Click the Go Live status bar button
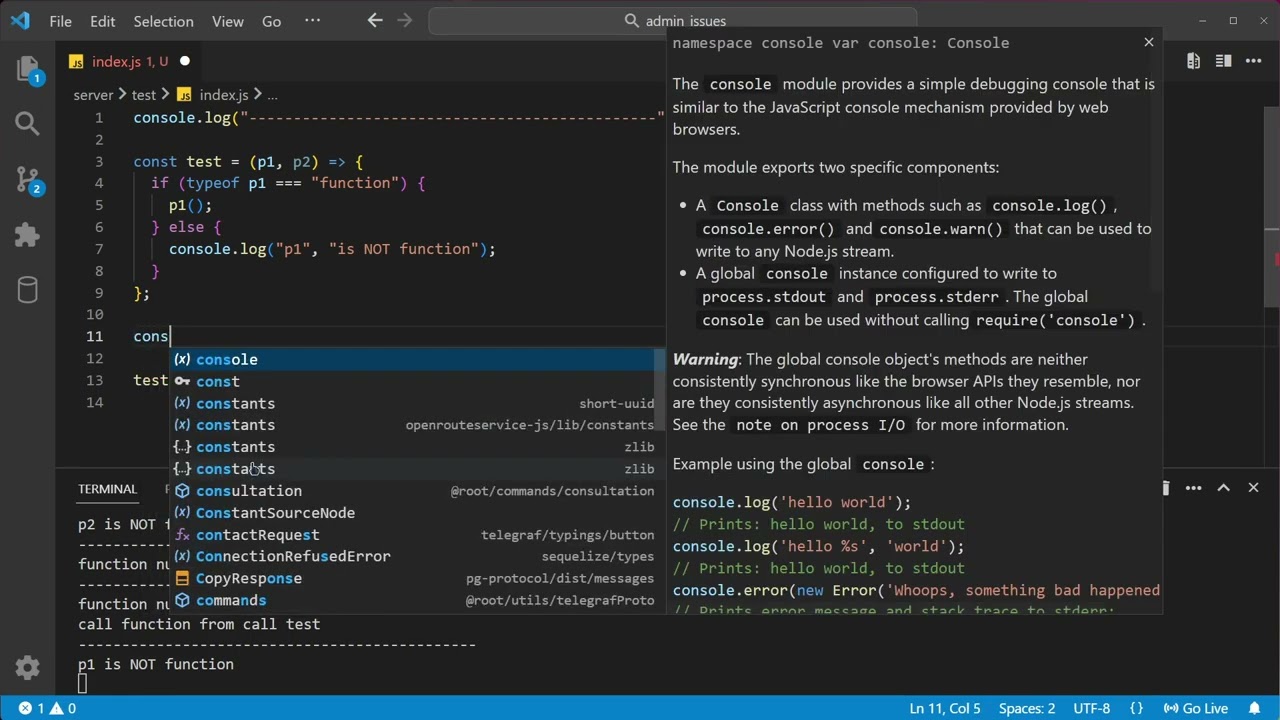 coord(1195,708)
